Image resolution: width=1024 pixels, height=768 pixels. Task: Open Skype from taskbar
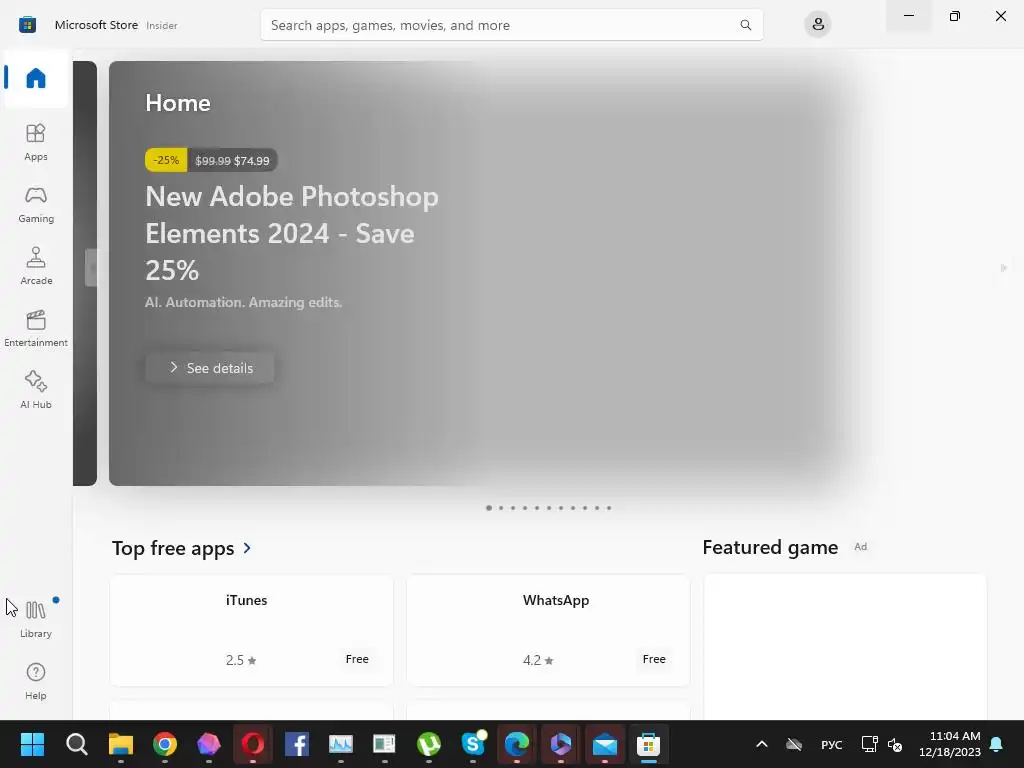tap(473, 744)
